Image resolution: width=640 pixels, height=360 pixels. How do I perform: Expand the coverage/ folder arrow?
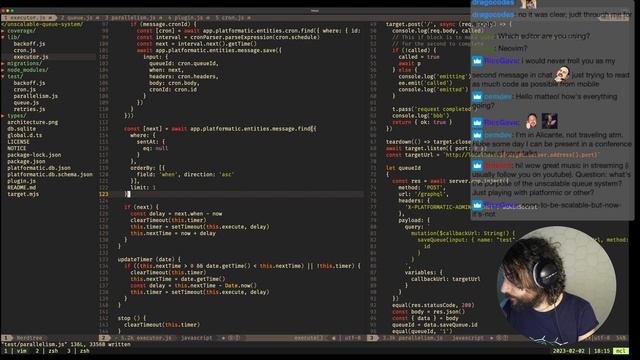pyautogui.click(x=3, y=31)
